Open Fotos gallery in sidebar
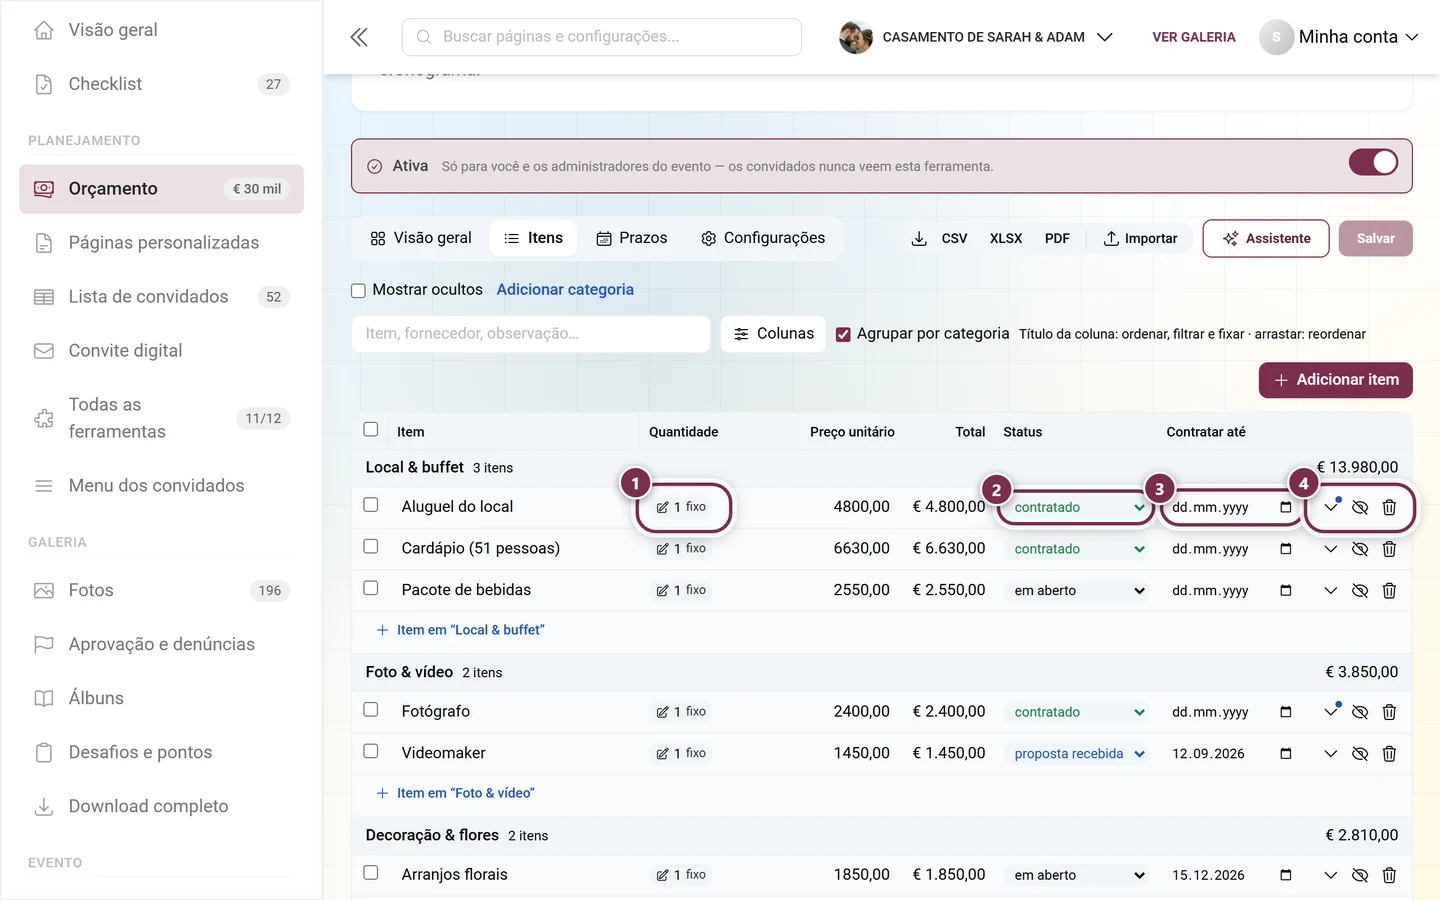Image resolution: width=1440 pixels, height=900 pixels. (x=161, y=591)
